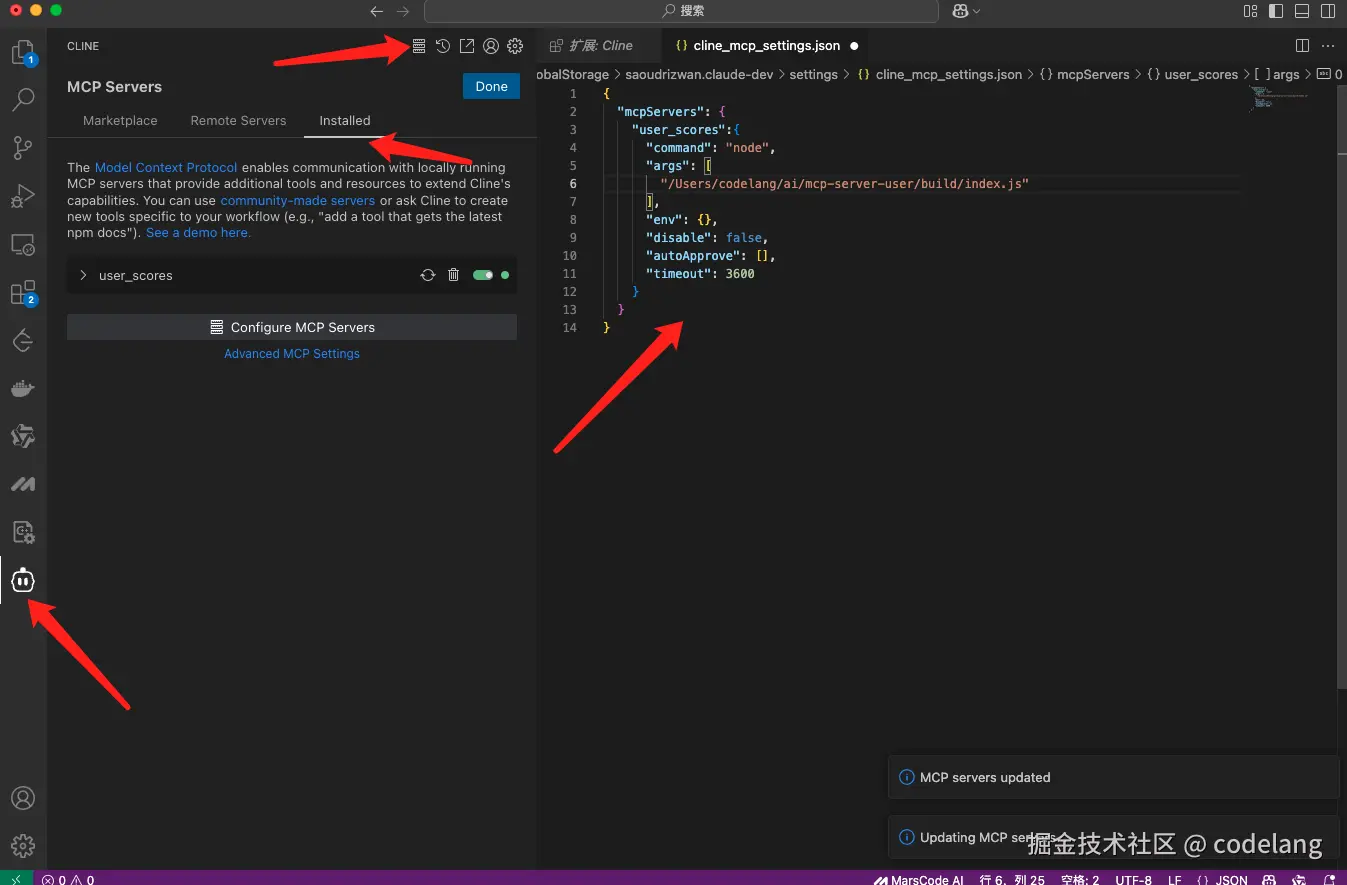Click the "timeout": 3600 line
Screen dimensions: 1347x885
(x=700, y=274)
